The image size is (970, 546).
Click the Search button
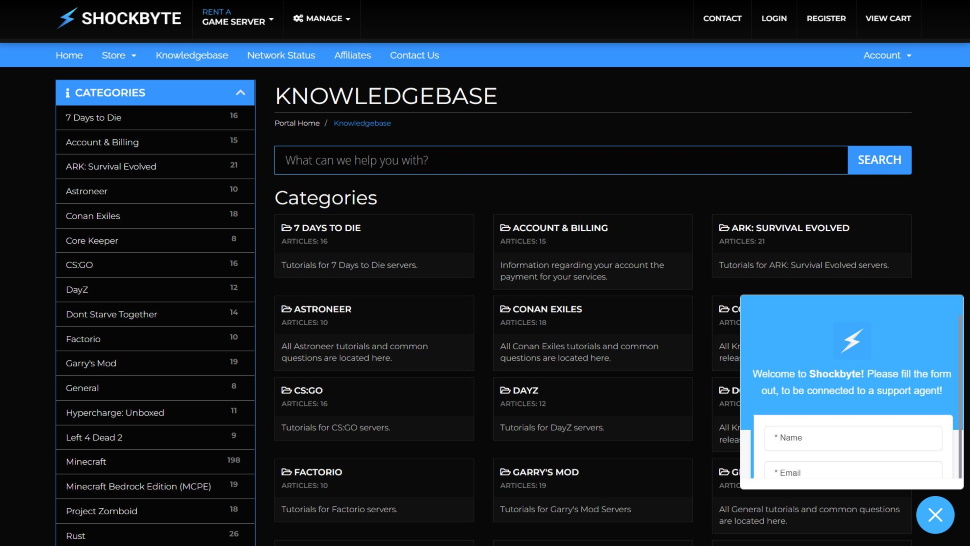click(x=879, y=160)
